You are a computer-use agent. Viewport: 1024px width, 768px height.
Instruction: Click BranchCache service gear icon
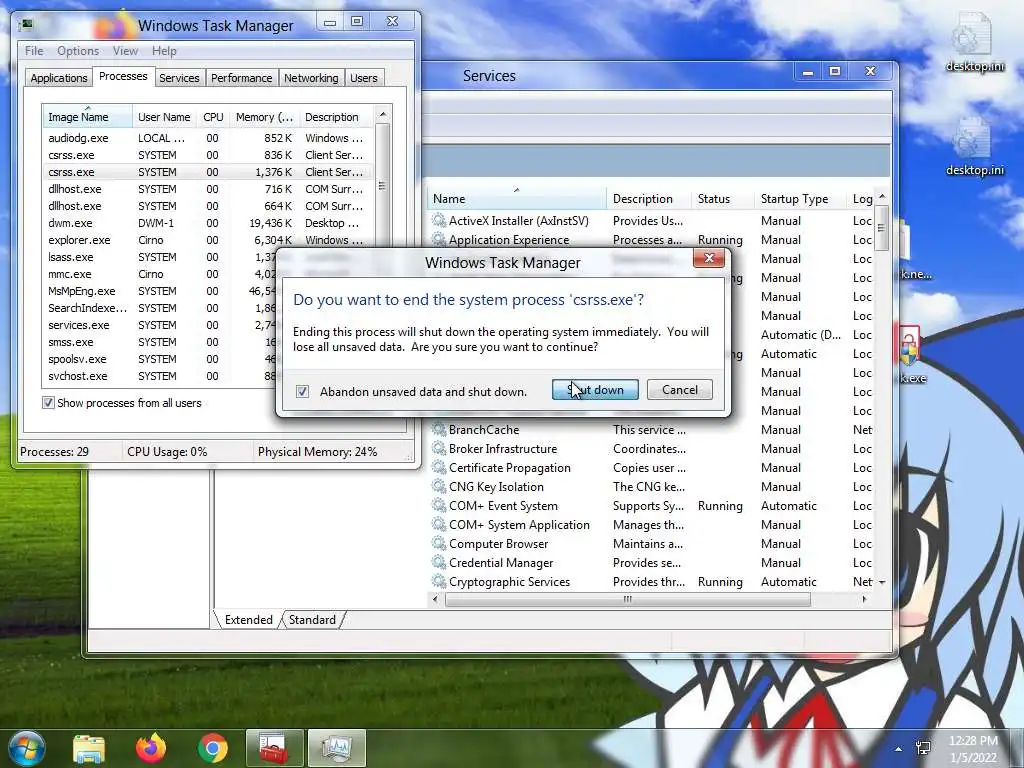(439, 430)
